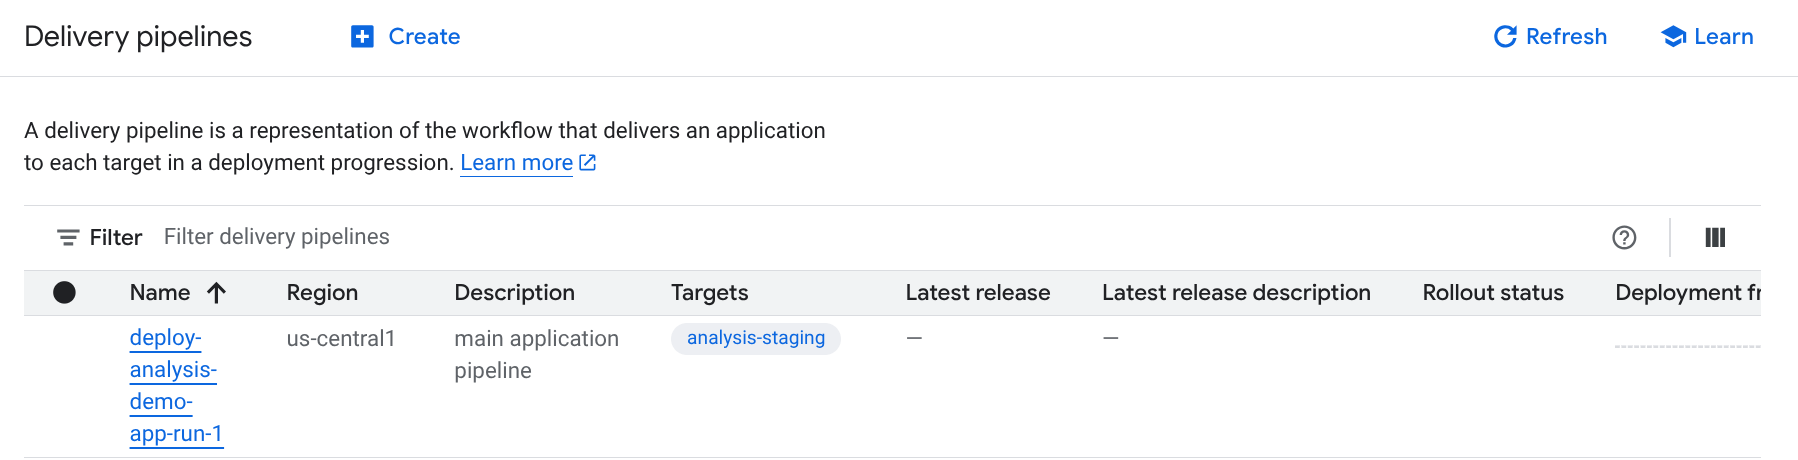This screenshot has width=1798, height=460.
Task: Click the analysis-staging target chip
Action: coord(756,338)
